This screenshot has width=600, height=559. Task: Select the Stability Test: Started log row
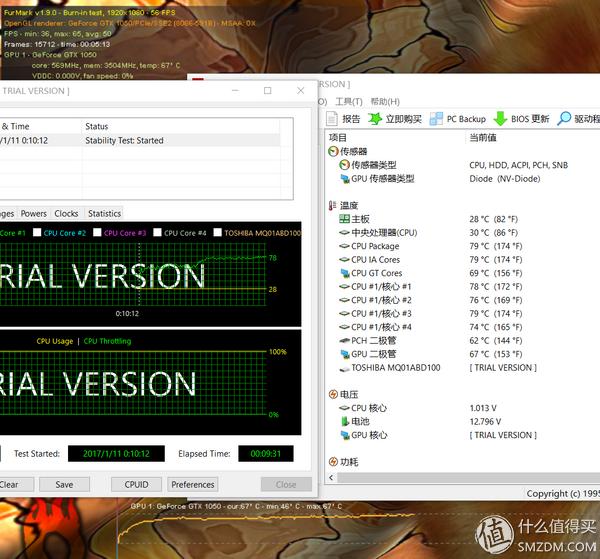coord(140,140)
